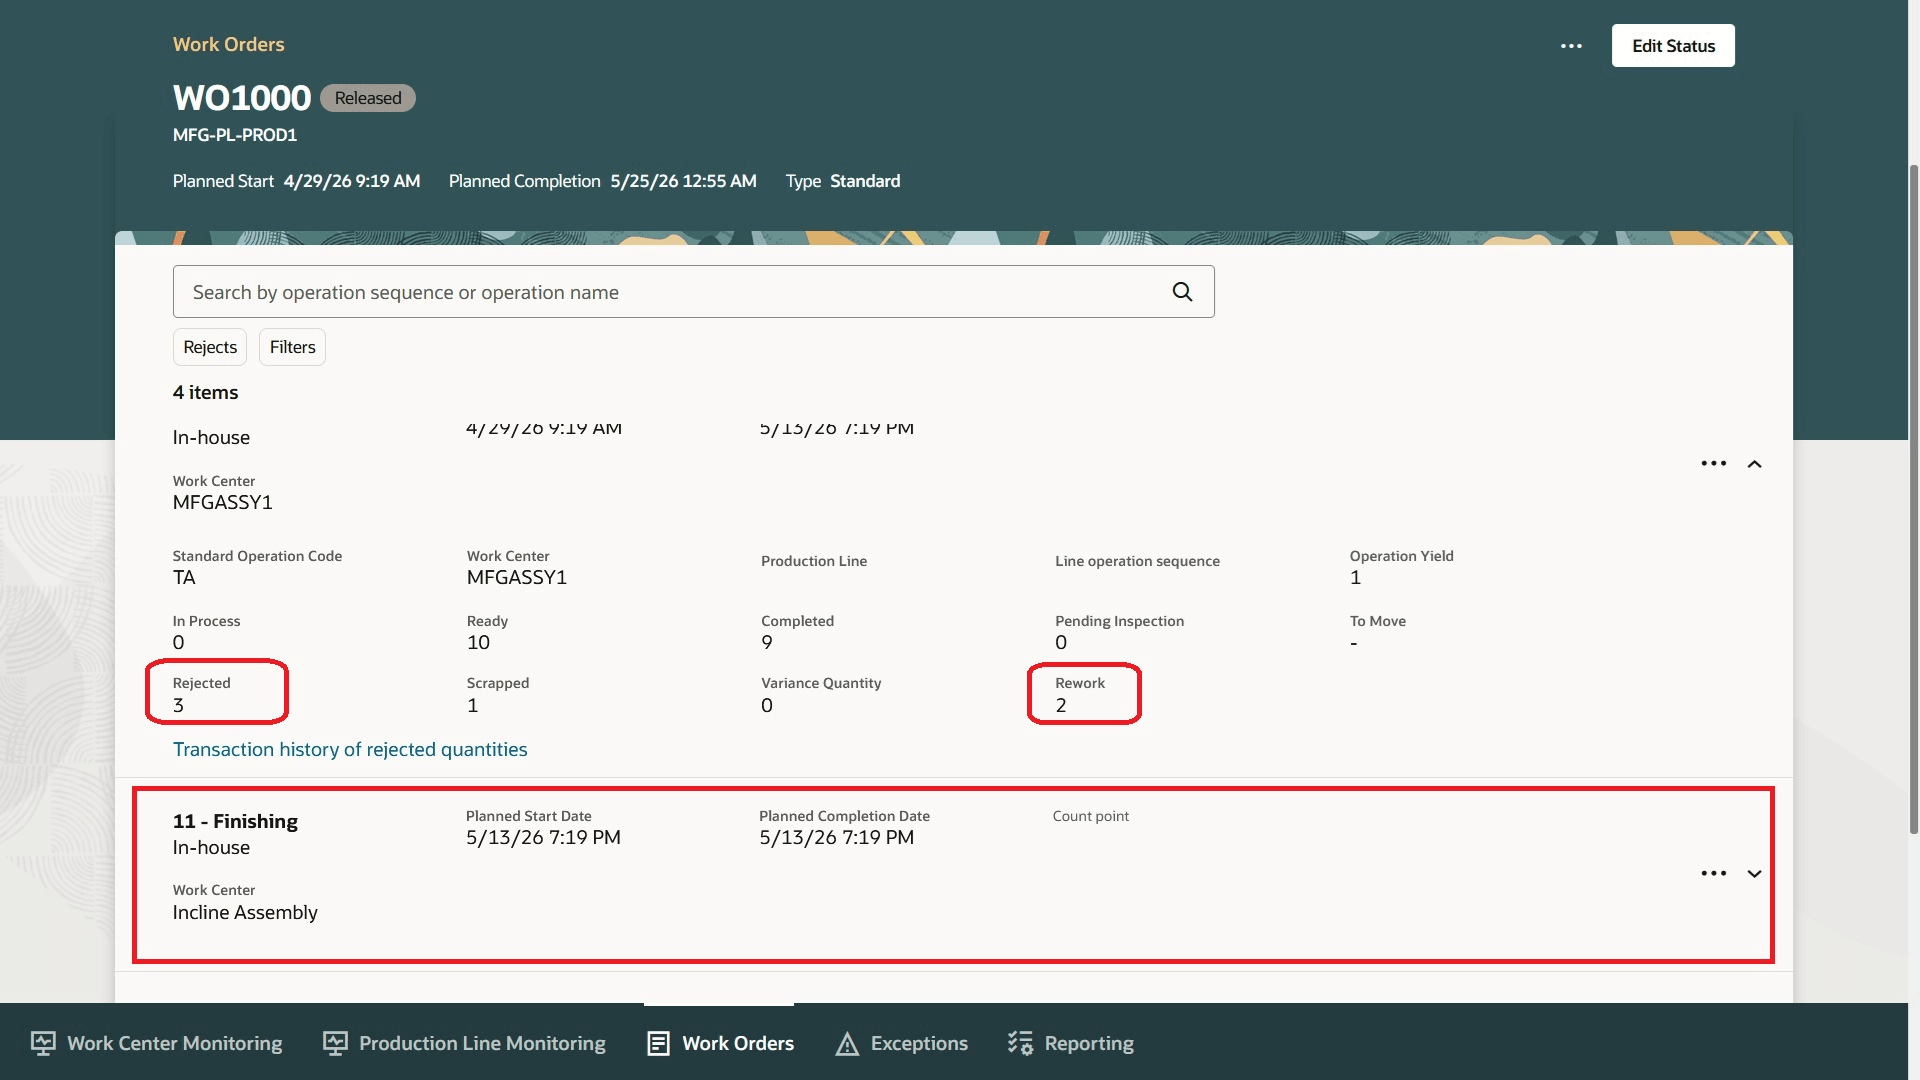Screen dimensions: 1920x1080
Task: Switch to the Reporting tab
Action: tap(1070, 1043)
